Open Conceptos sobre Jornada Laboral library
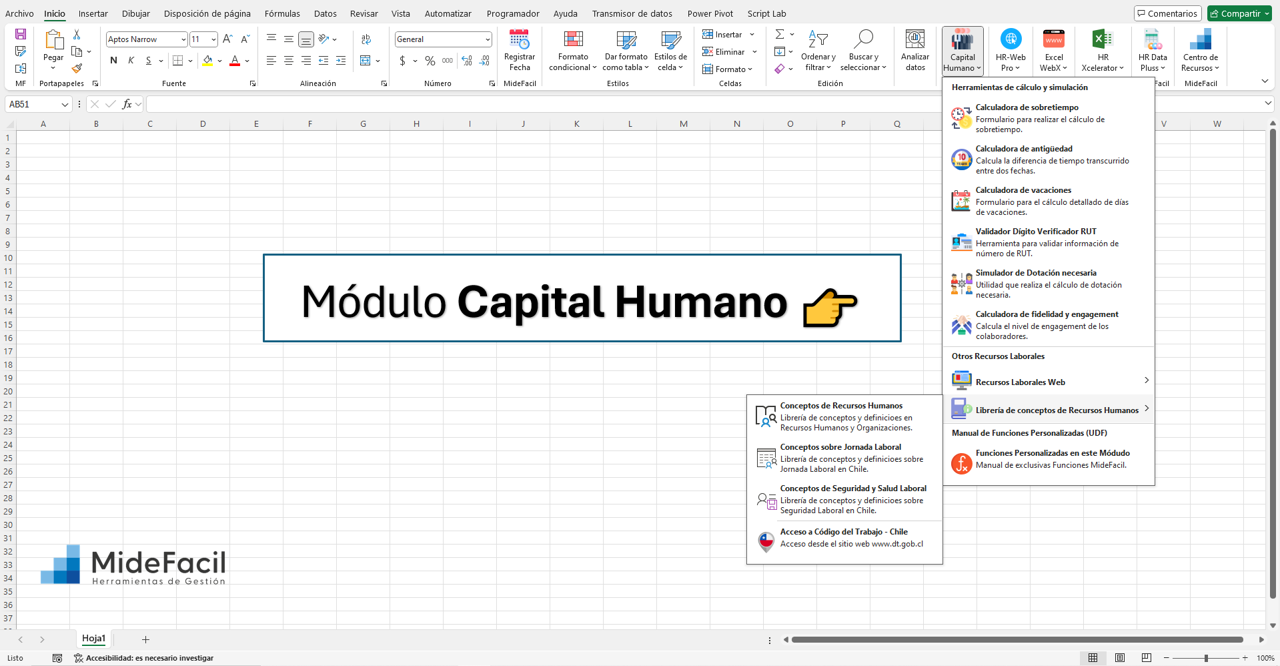The width and height of the screenshot is (1280, 666). tap(845, 458)
